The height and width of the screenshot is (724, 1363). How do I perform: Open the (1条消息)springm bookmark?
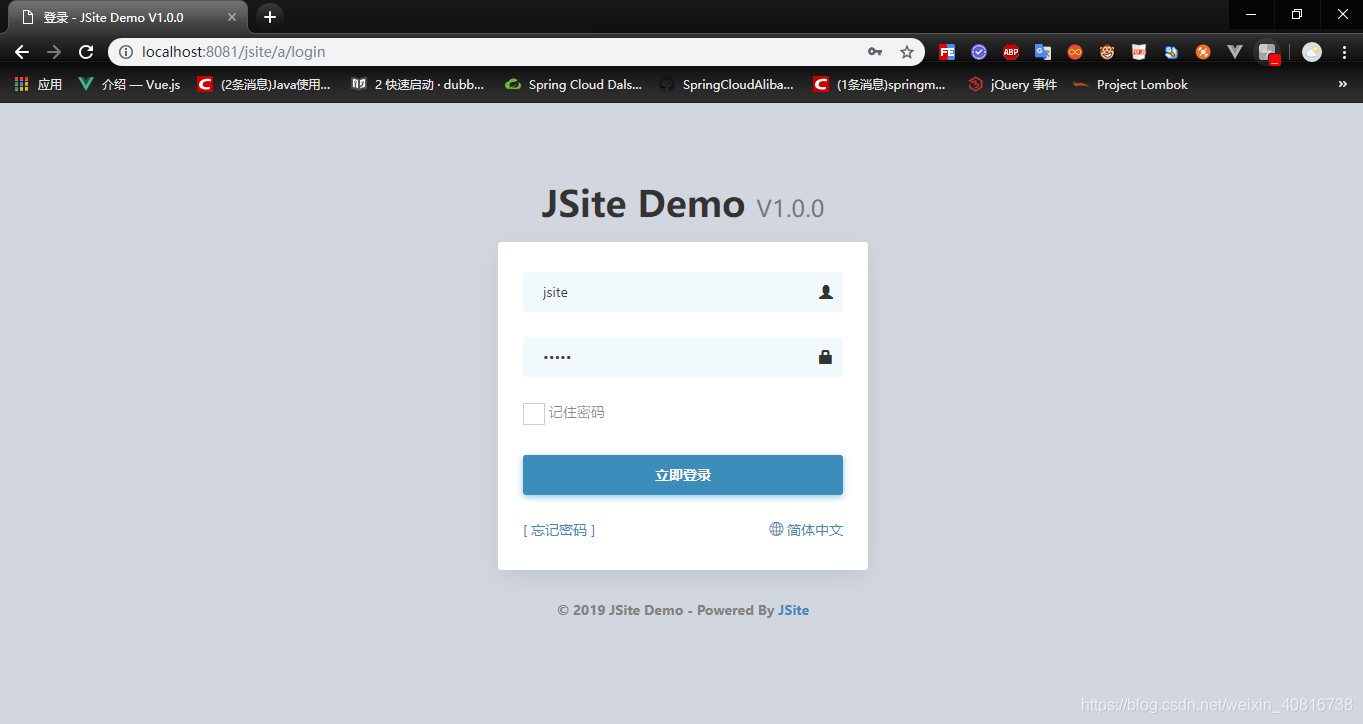[880, 85]
